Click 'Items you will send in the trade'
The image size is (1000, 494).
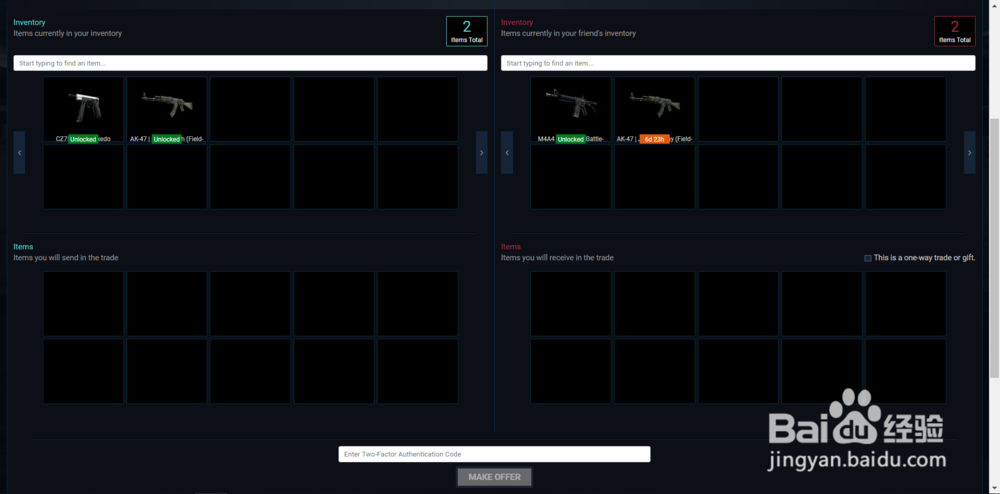66,258
